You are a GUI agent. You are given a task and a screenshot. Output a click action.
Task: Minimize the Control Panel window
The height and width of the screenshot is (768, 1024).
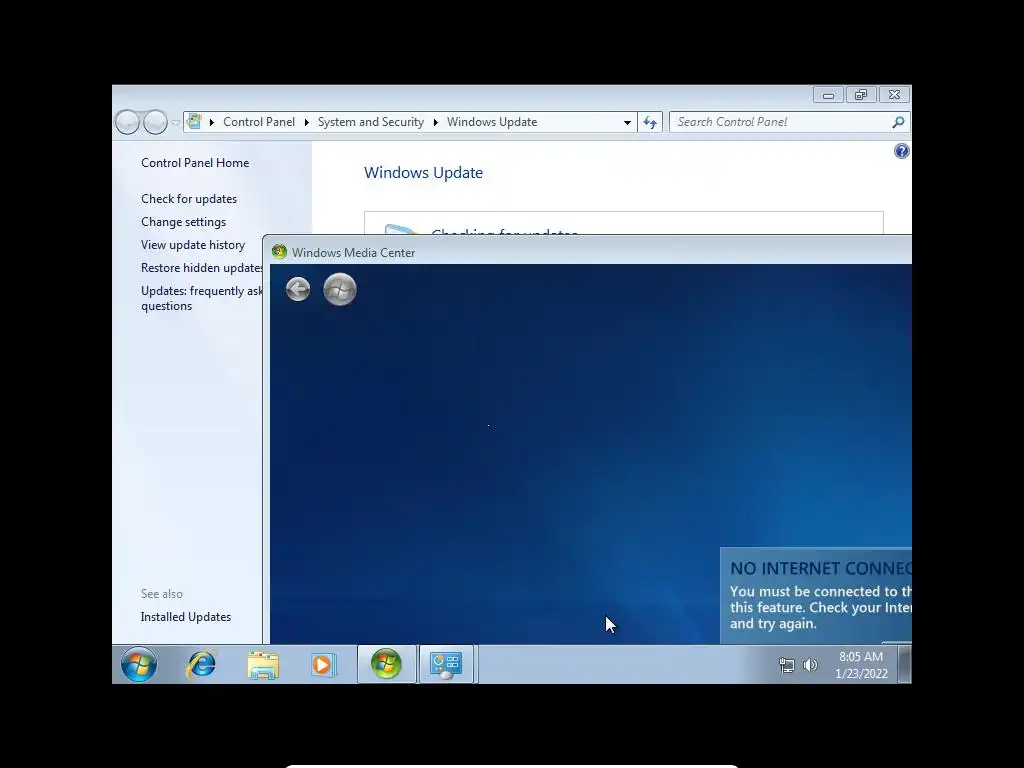(828, 95)
